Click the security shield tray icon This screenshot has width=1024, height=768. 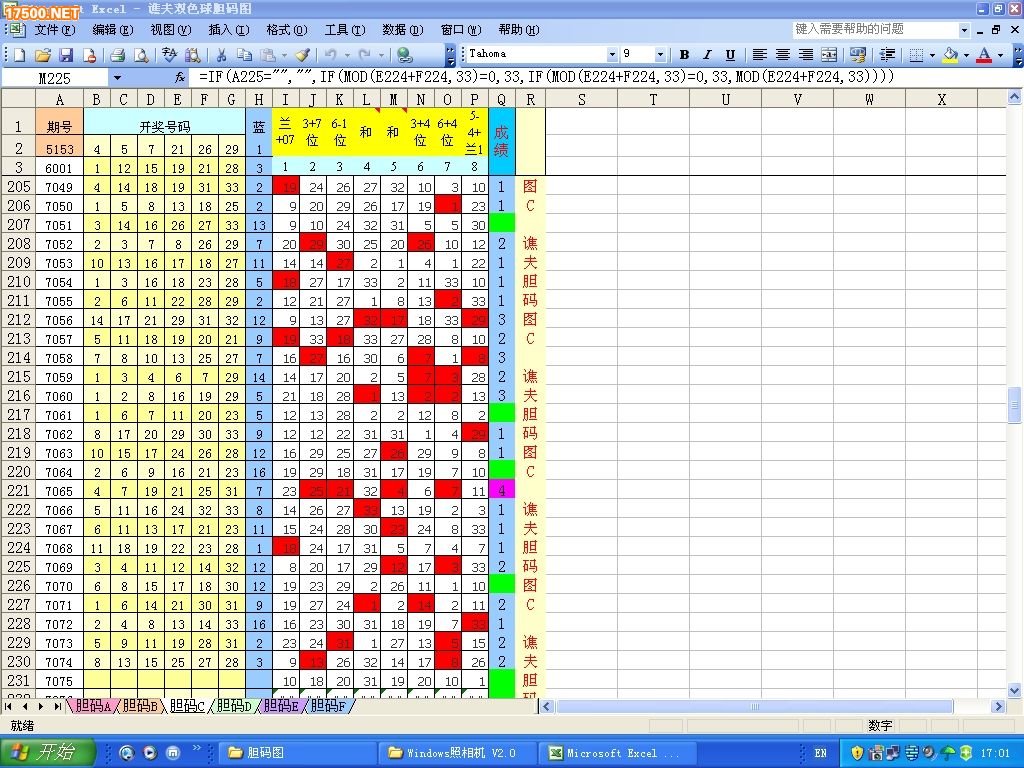coord(857,753)
